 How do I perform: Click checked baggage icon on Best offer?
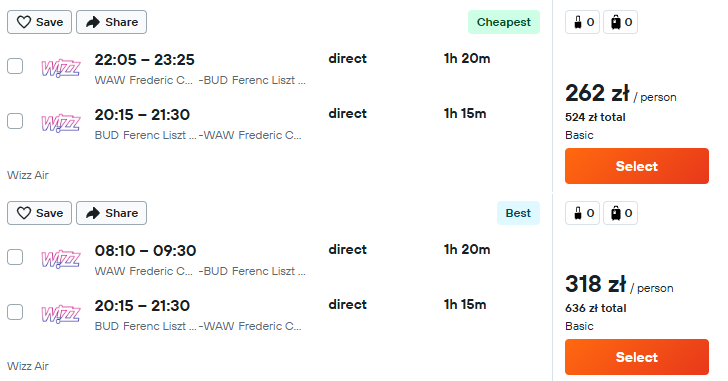[x=621, y=213]
